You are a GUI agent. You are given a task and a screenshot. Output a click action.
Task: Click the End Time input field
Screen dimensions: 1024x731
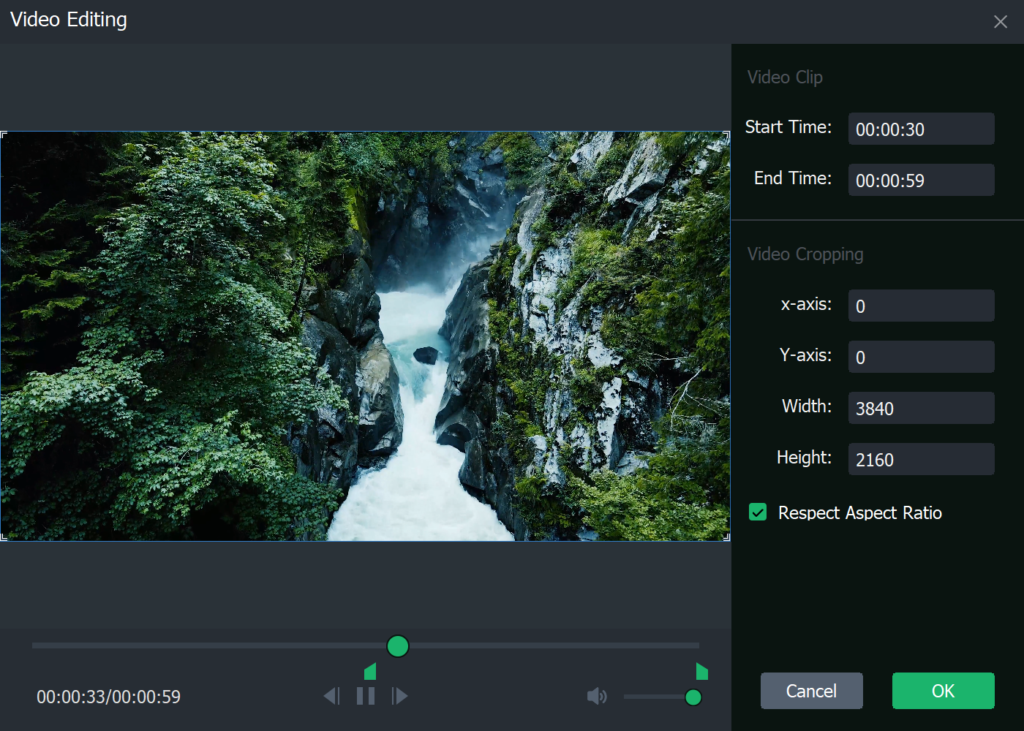921,180
